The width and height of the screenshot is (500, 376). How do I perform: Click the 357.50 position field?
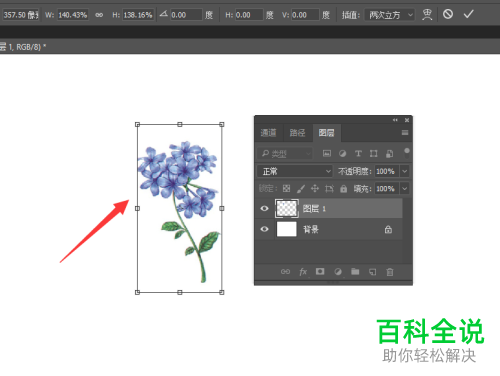pos(21,15)
